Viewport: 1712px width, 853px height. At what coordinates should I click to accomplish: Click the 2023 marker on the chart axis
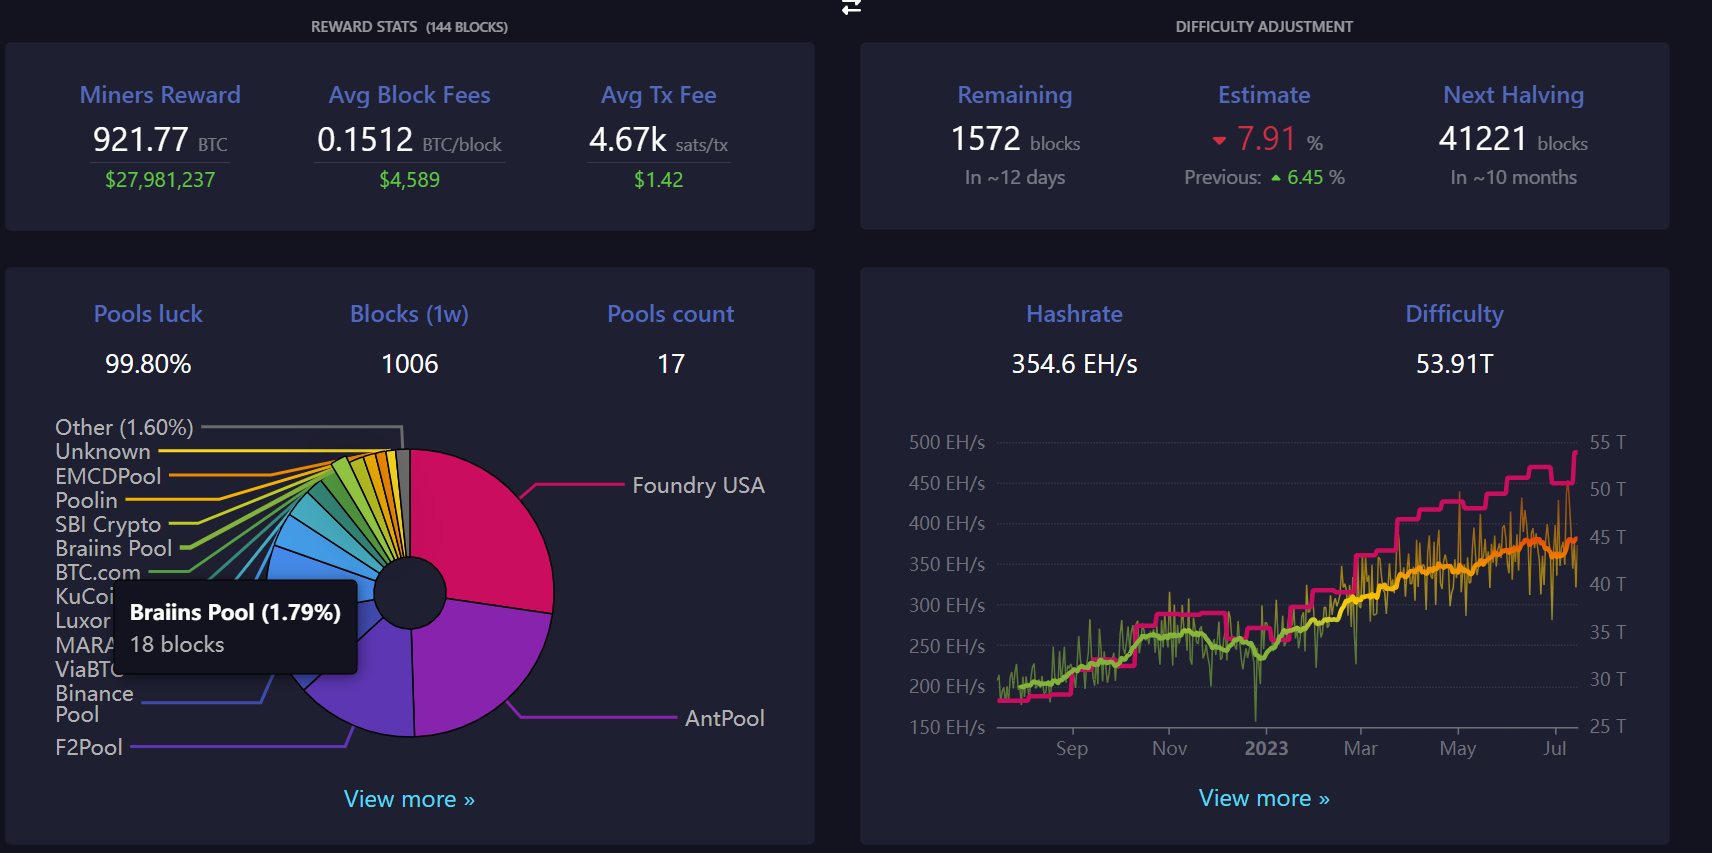[1266, 748]
